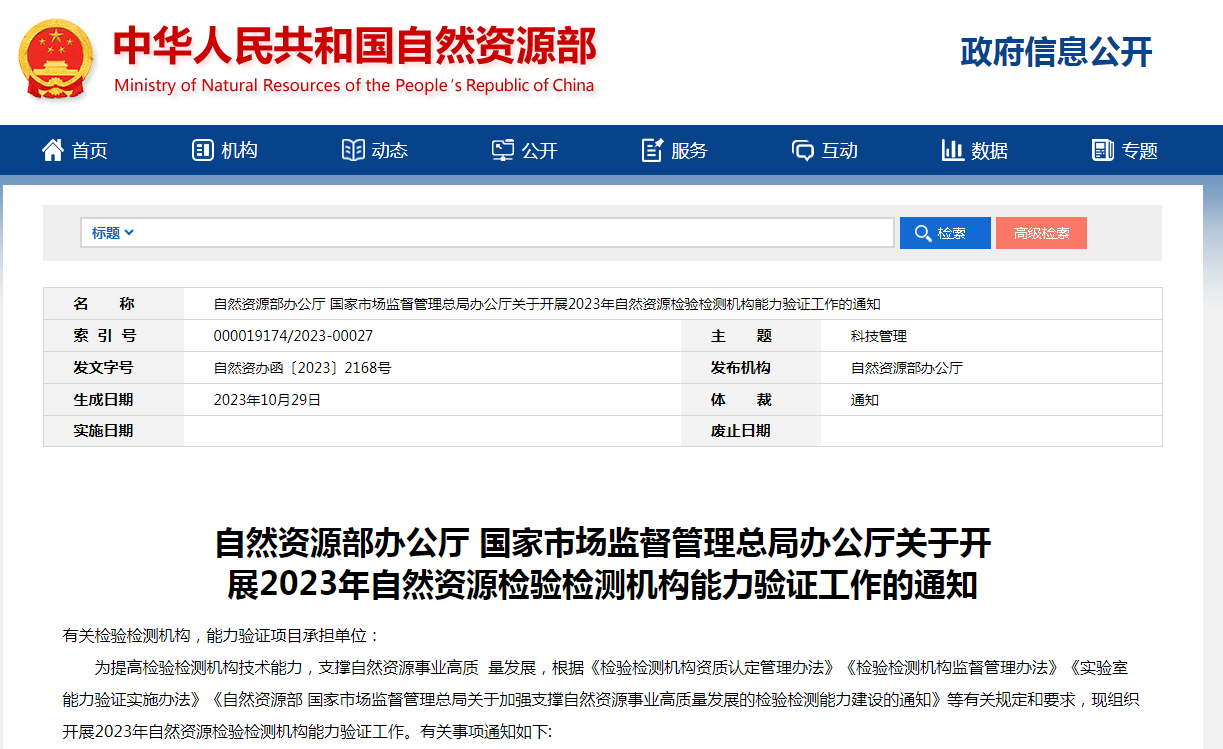Click the open book icon beside 动态
Viewport: 1223px width, 749px height.
pyautogui.click(x=353, y=150)
